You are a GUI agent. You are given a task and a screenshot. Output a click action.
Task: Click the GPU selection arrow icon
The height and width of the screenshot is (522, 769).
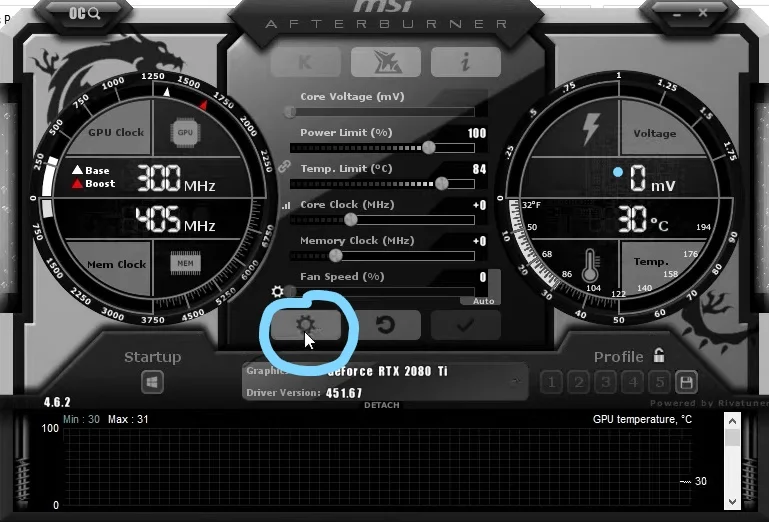click(x=516, y=381)
